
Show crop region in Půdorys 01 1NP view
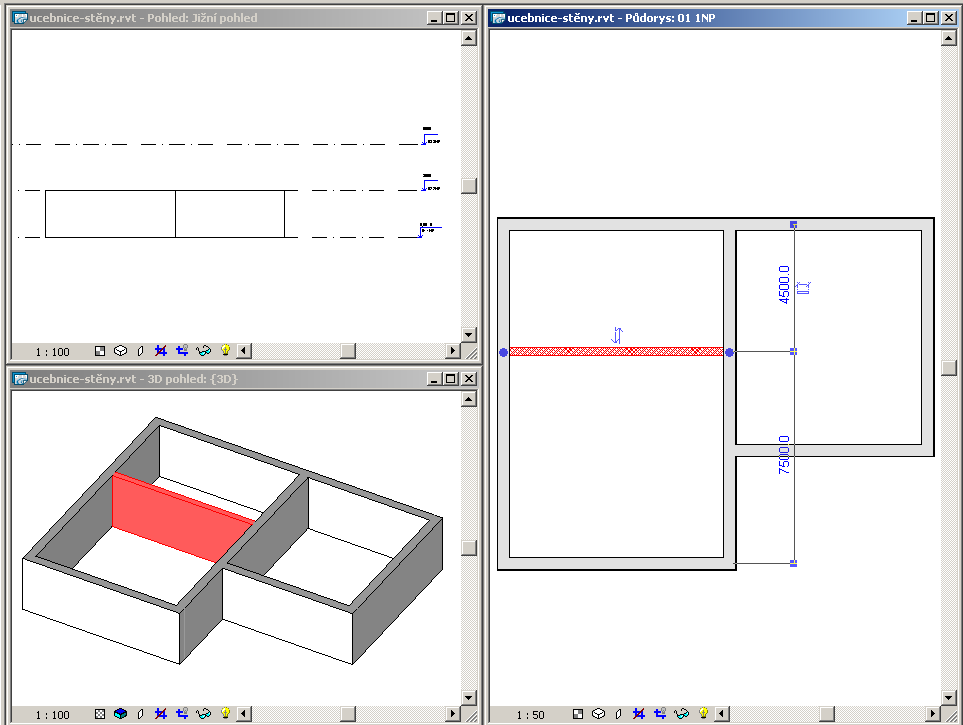[x=660, y=714]
